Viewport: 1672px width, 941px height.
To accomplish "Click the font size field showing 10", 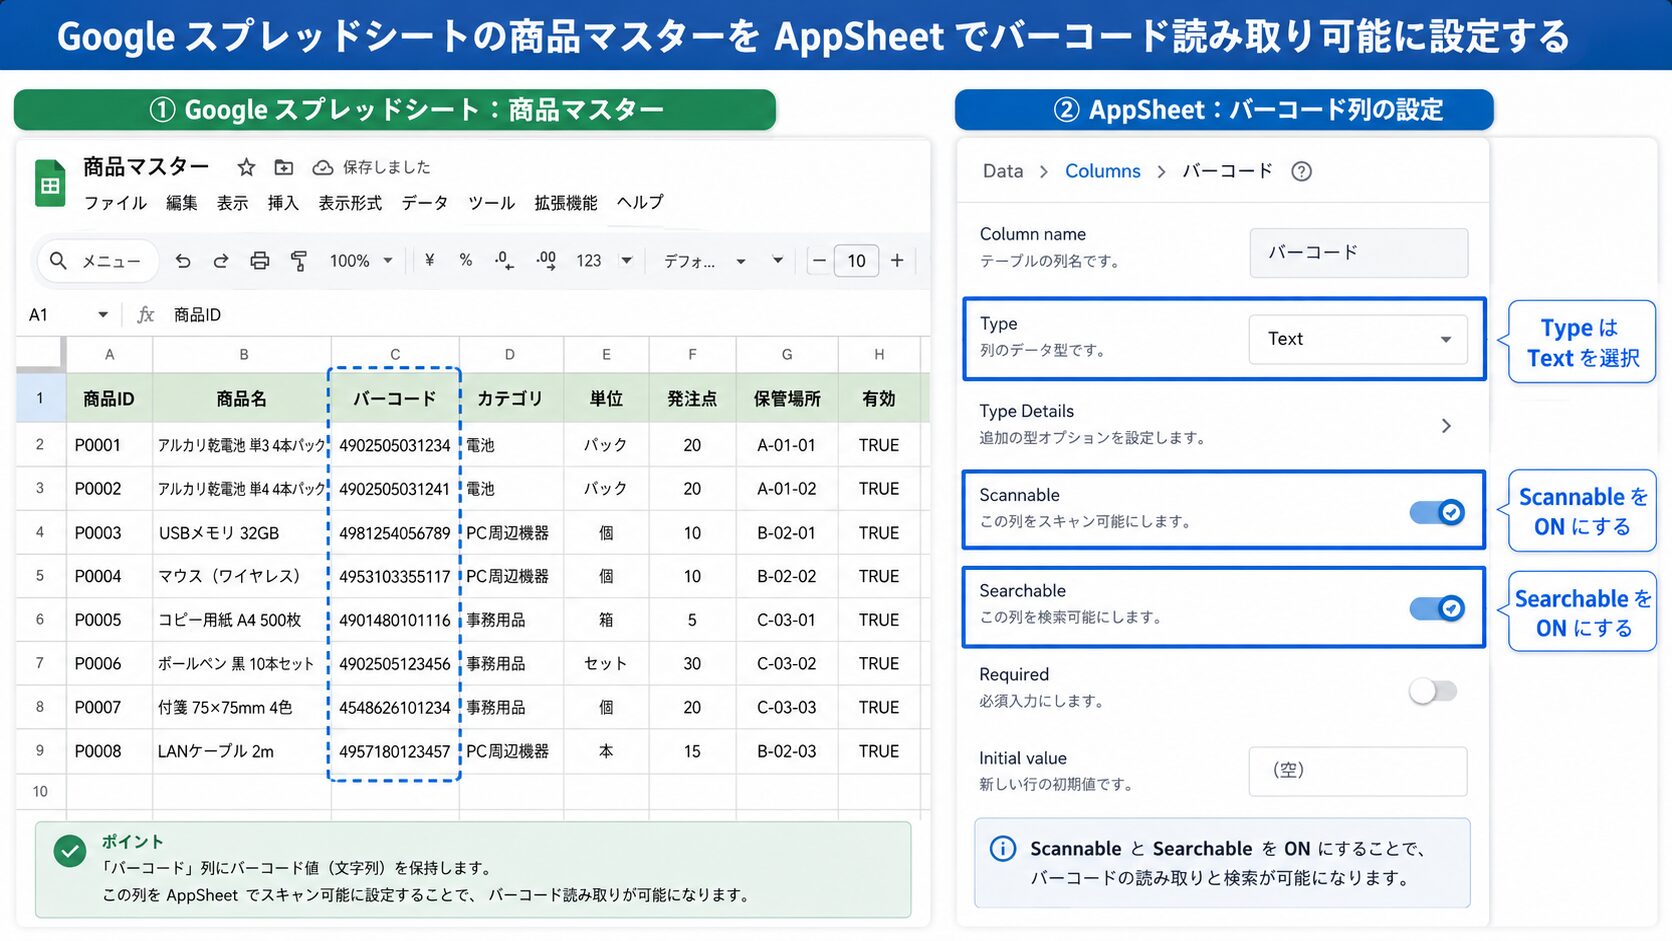I will (x=857, y=261).
